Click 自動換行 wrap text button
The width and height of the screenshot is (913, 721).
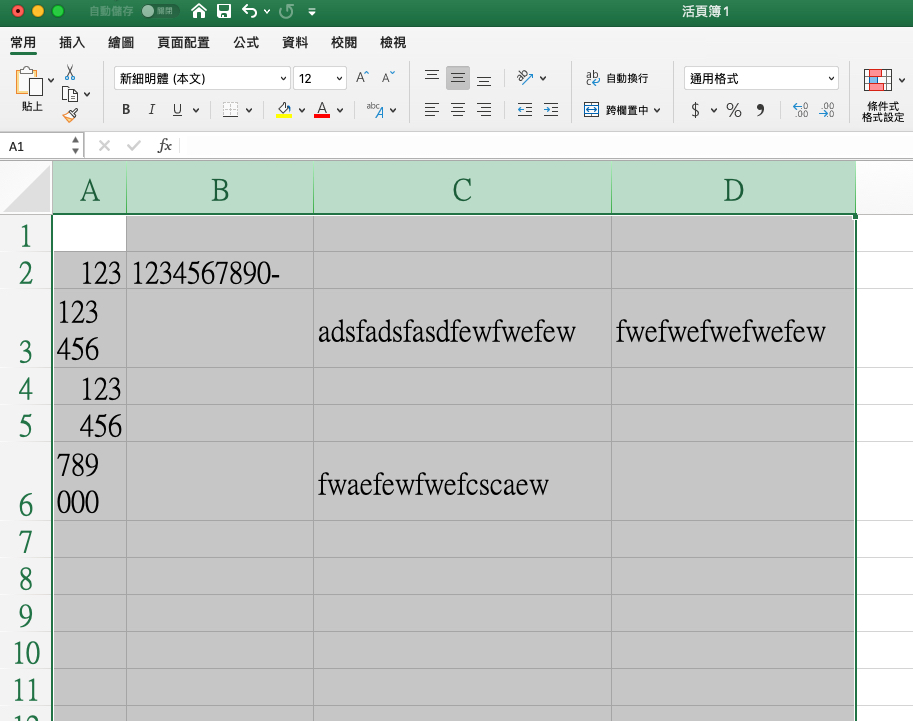(617, 78)
